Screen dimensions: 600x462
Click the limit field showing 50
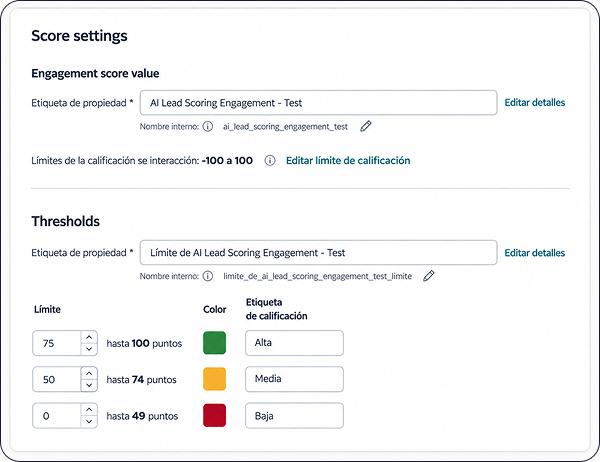(x=57, y=379)
